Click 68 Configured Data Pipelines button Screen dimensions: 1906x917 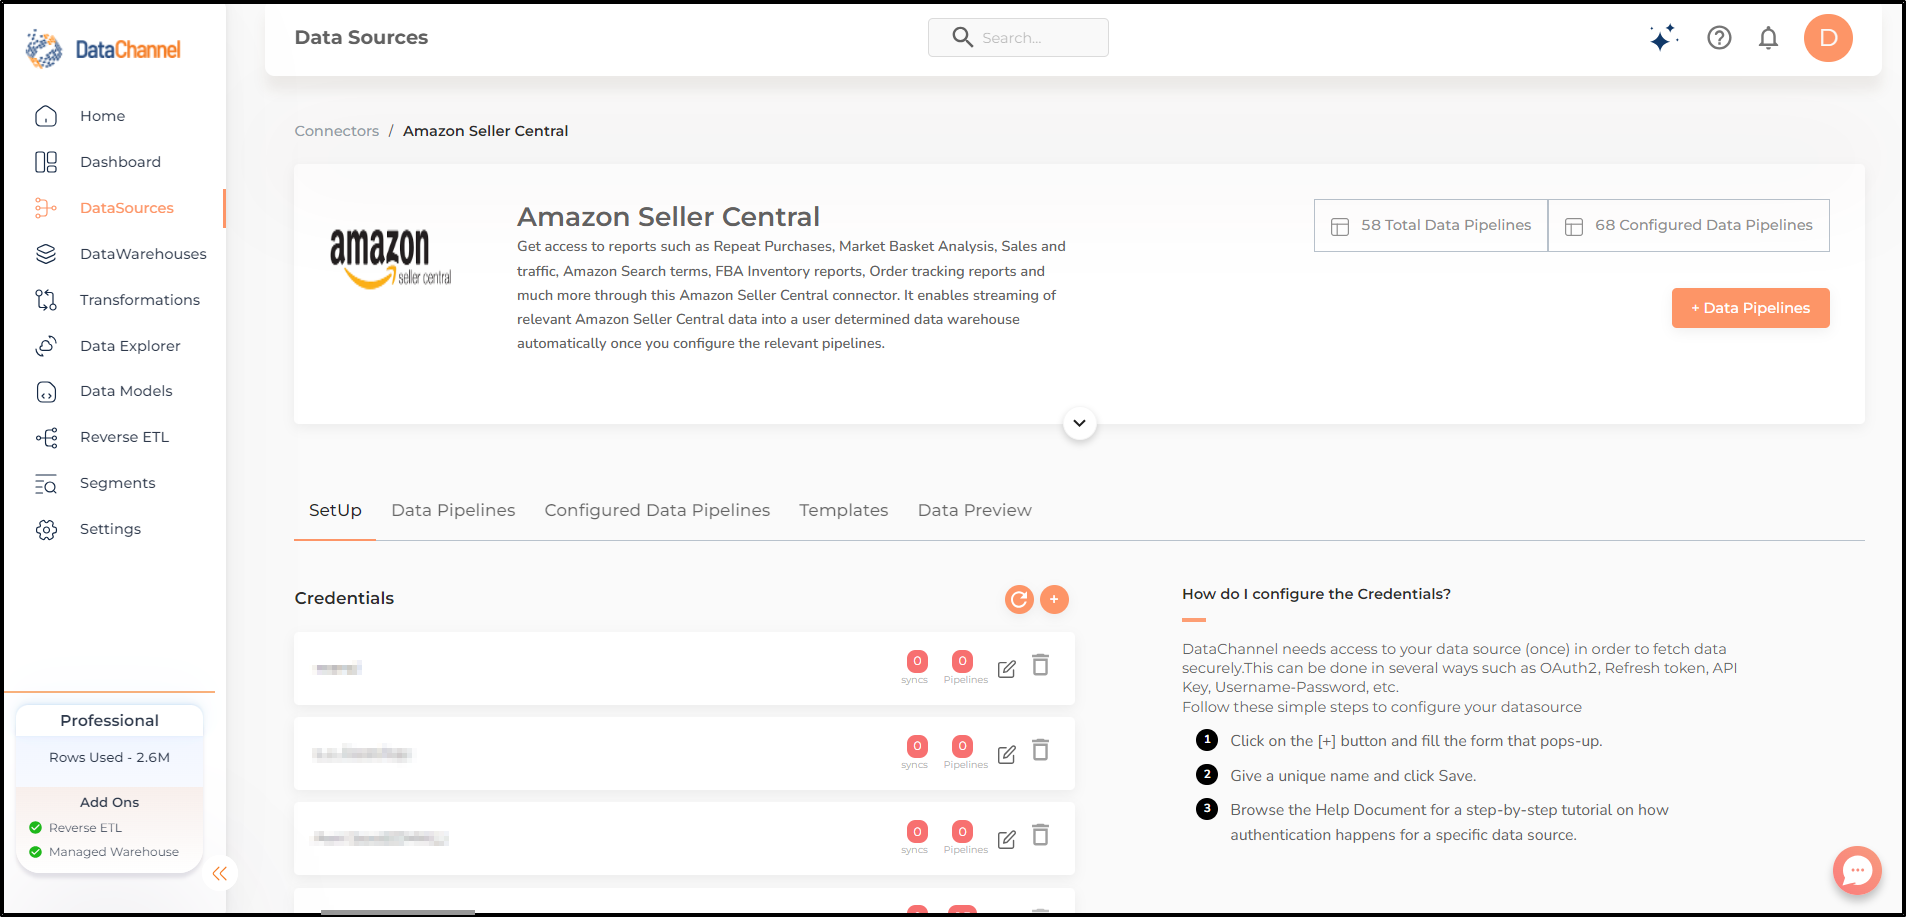point(1689,225)
